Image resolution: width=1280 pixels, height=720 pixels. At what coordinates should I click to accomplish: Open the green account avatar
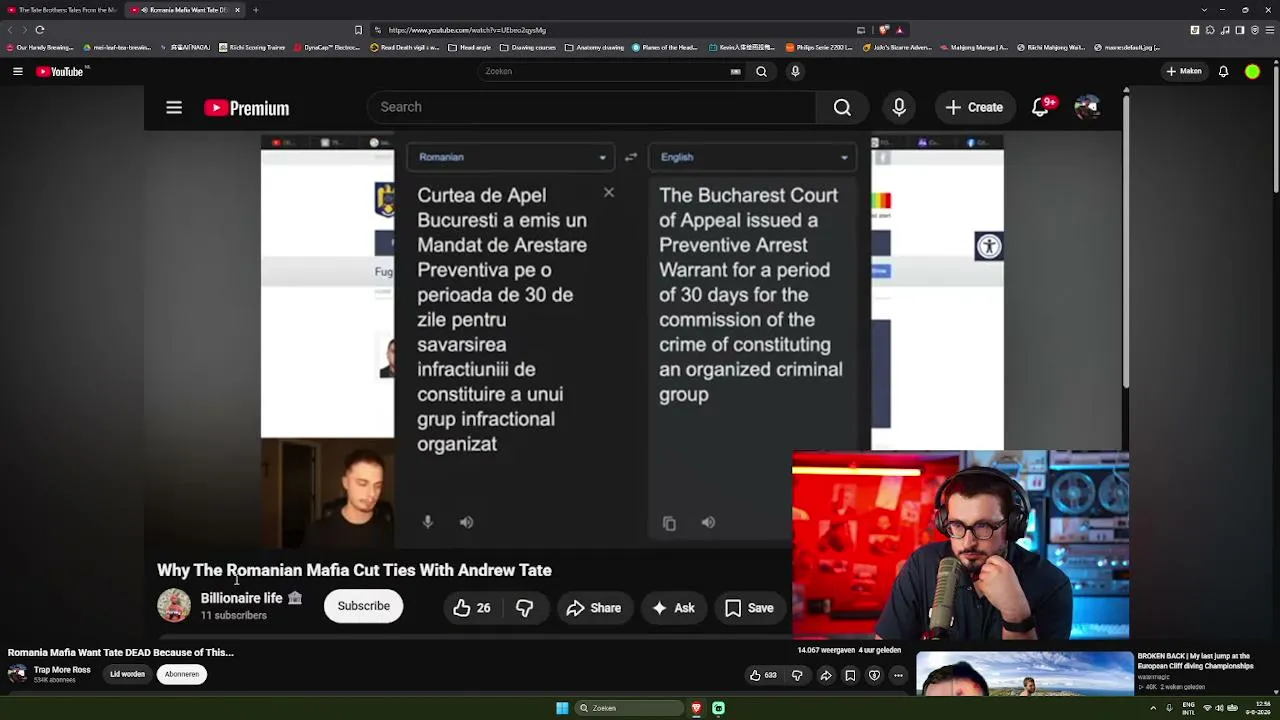pyautogui.click(x=1252, y=71)
